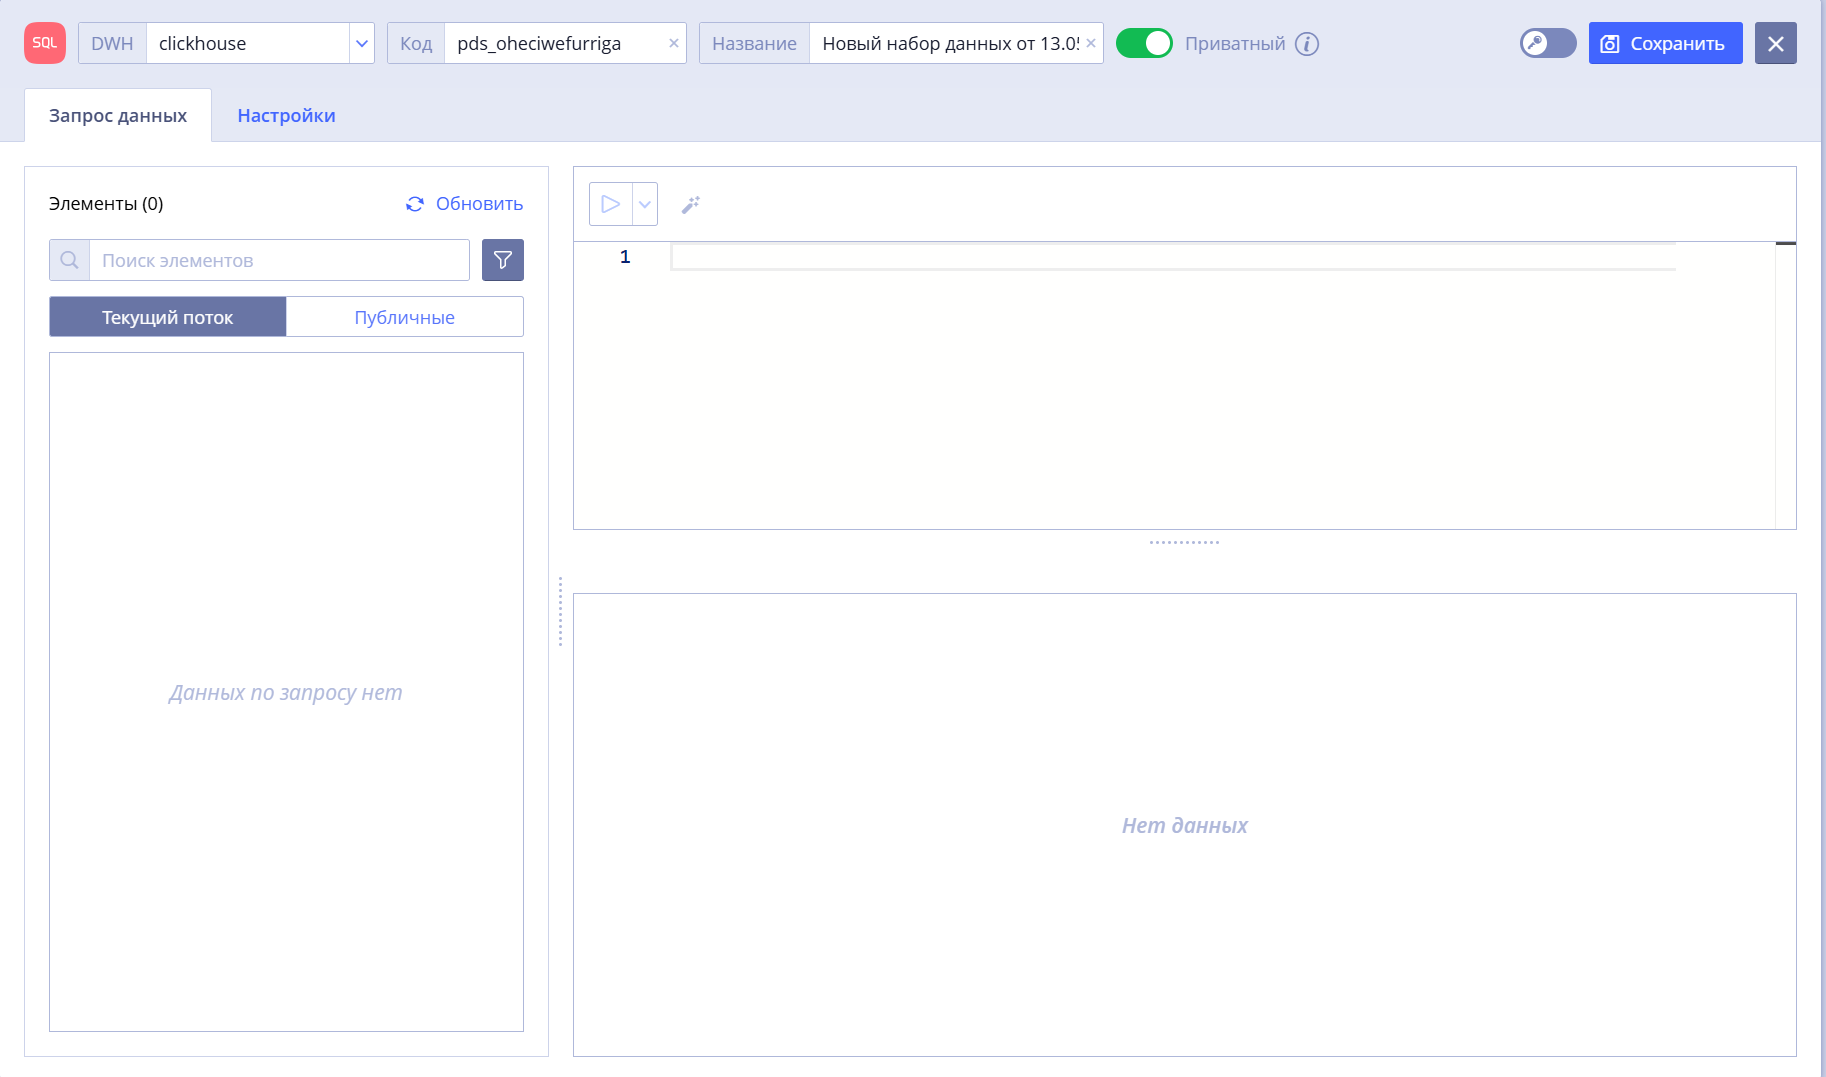Switch to the Настройки tab
1826x1077 pixels.
[286, 115]
